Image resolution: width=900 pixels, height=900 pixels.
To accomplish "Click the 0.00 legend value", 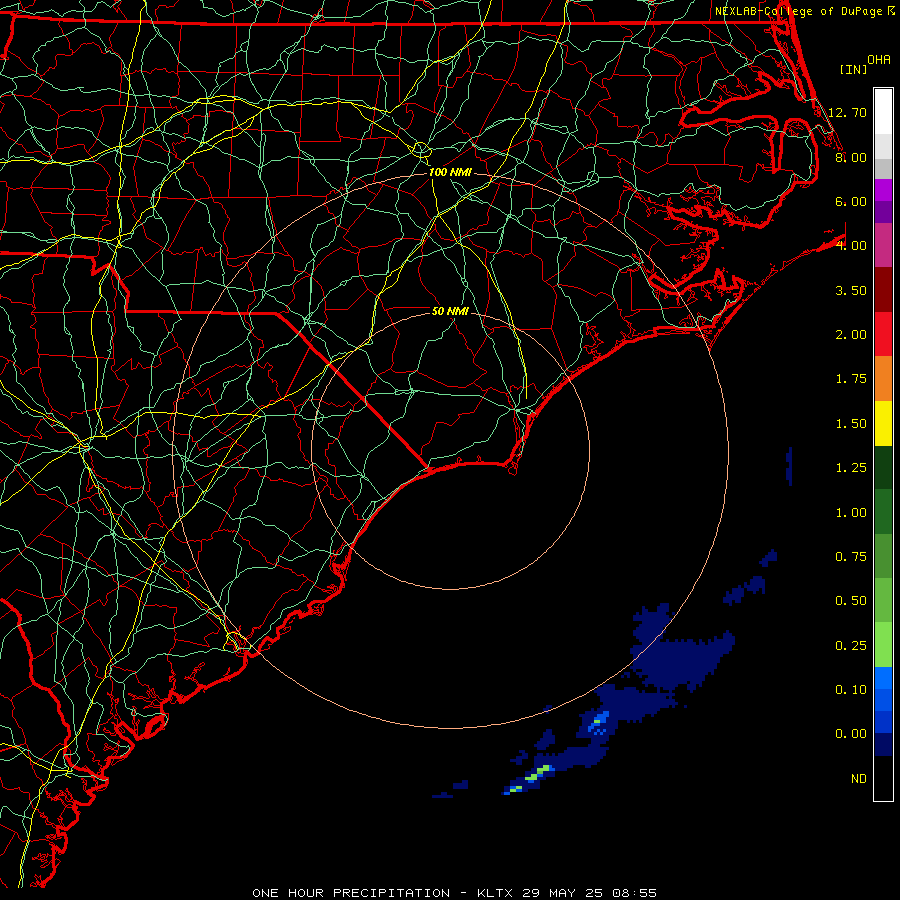I will click(851, 734).
